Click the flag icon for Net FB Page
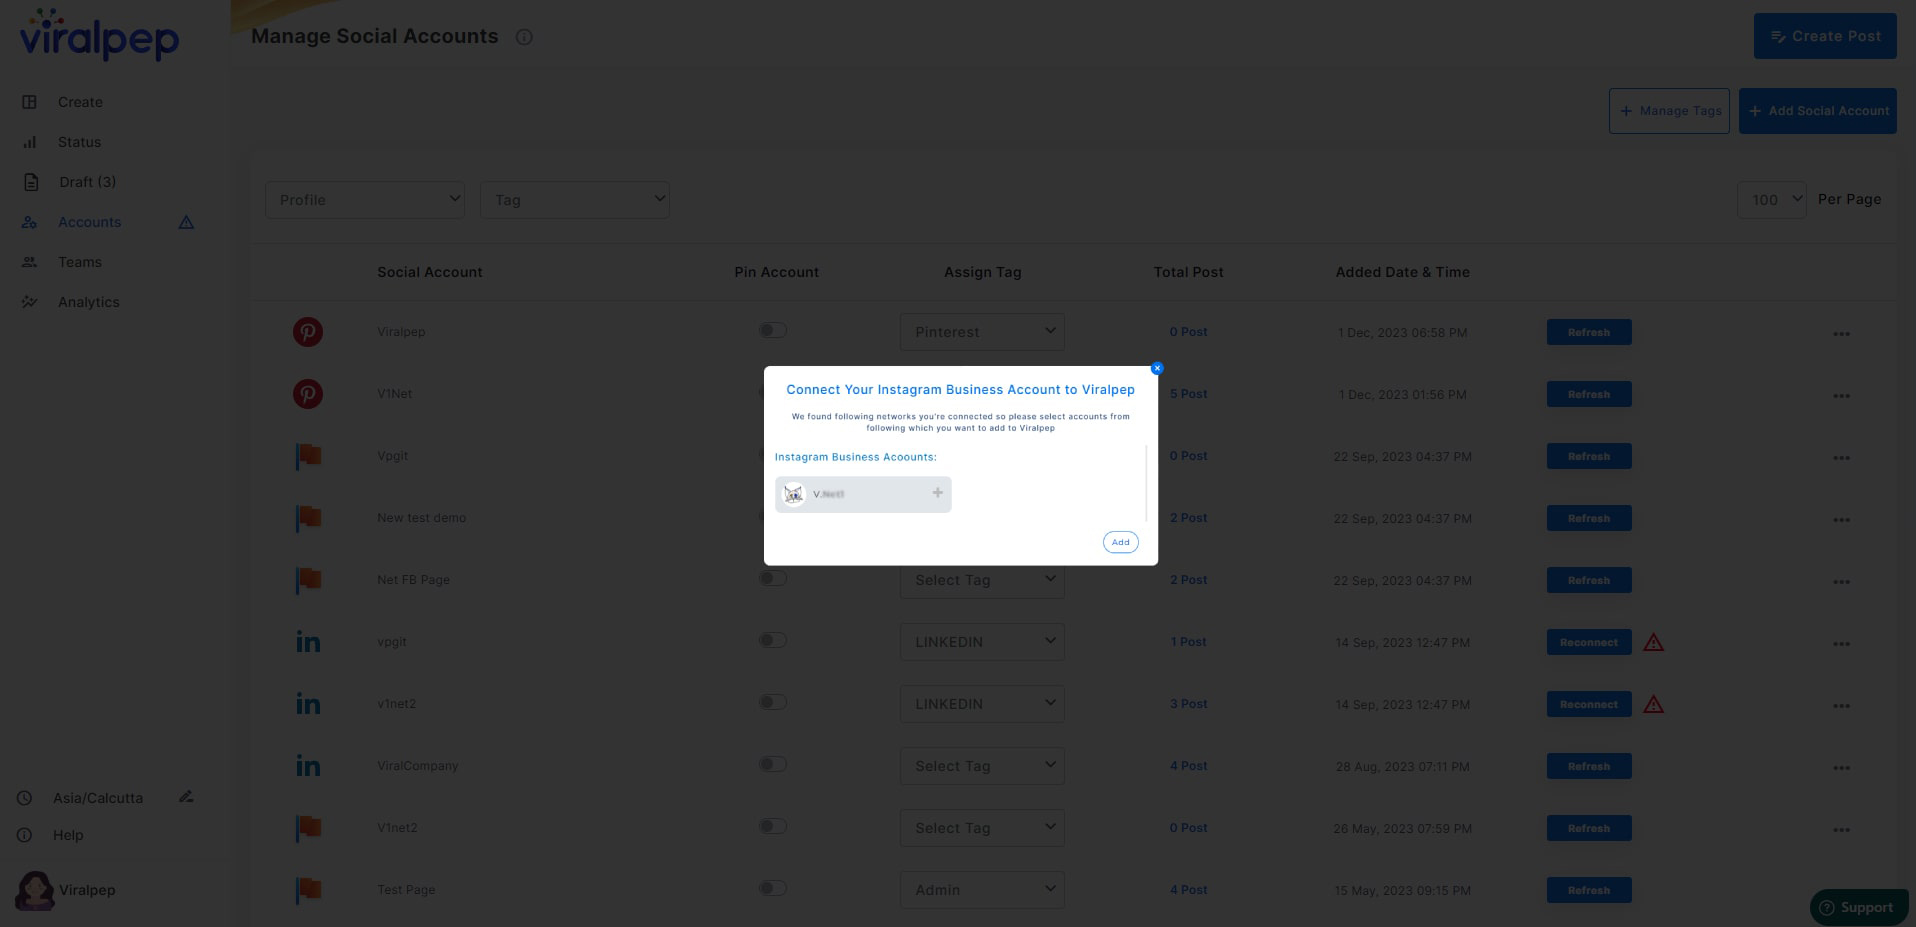 308,580
